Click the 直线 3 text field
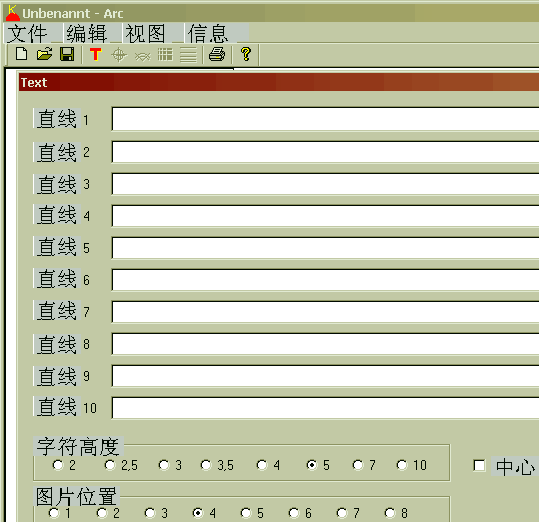This screenshot has height=522, width=539. point(325,184)
